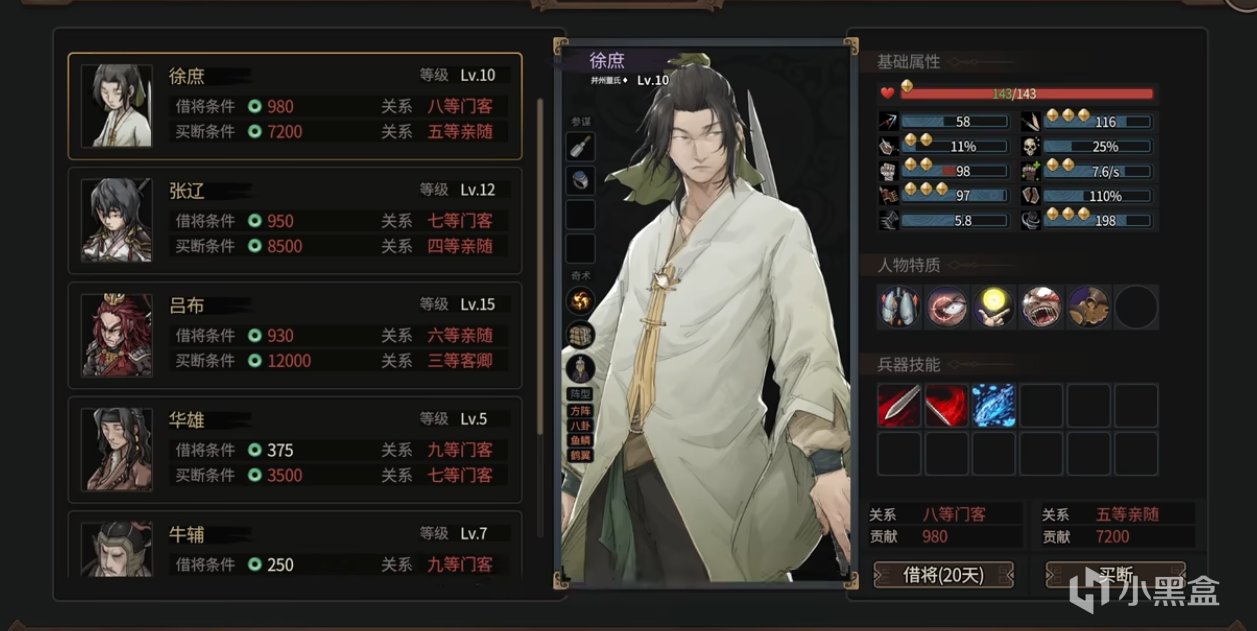This screenshot has height=631, width=1257.
Task: Click the screaming face trait icon
Action: (1041, 307)
